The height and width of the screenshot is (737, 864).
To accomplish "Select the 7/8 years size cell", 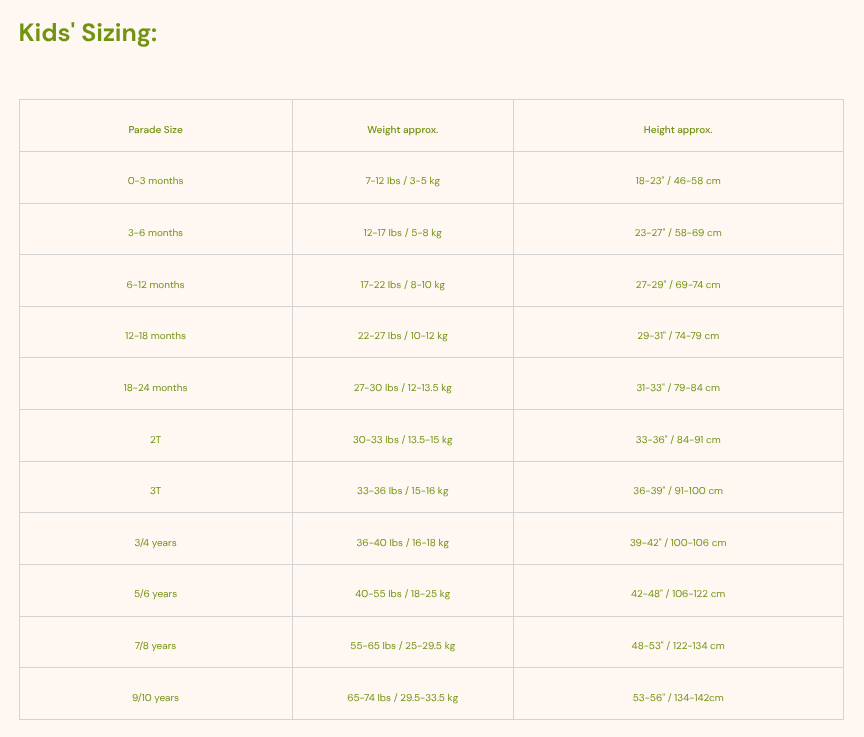I will pos(155,646).
